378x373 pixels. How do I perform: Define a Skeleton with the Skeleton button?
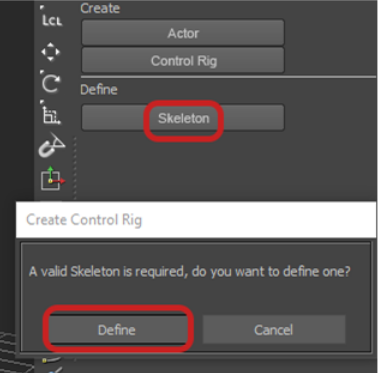pos(183,118)
